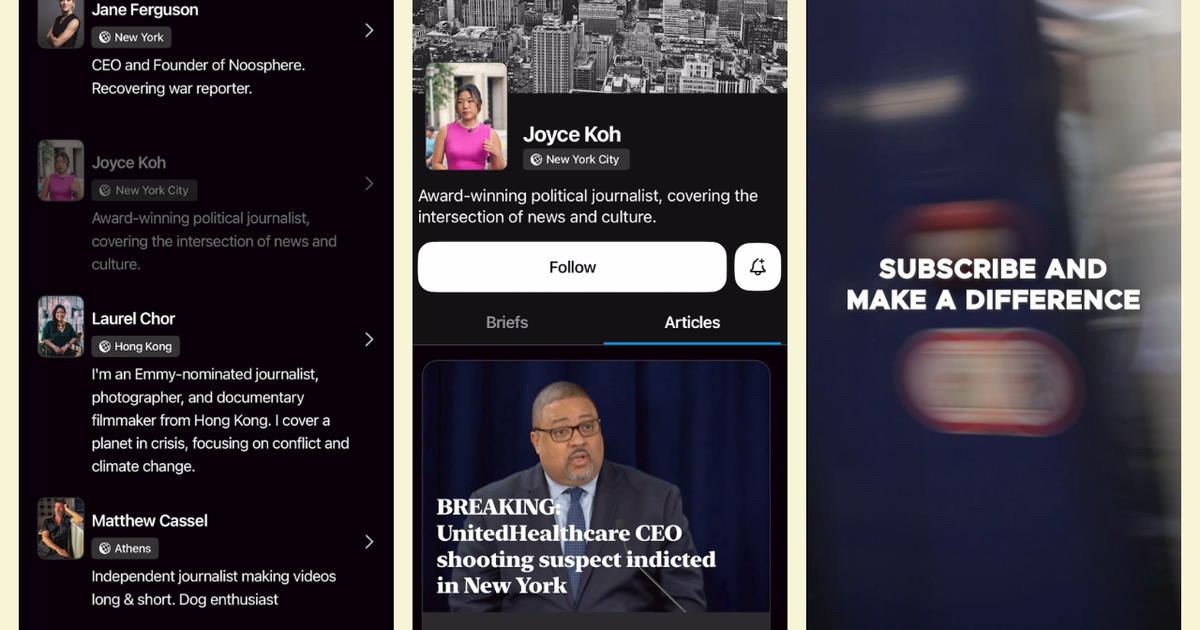
Task: Click the New York City tag on Joyce Koh's profile
Action: point(576,159)
